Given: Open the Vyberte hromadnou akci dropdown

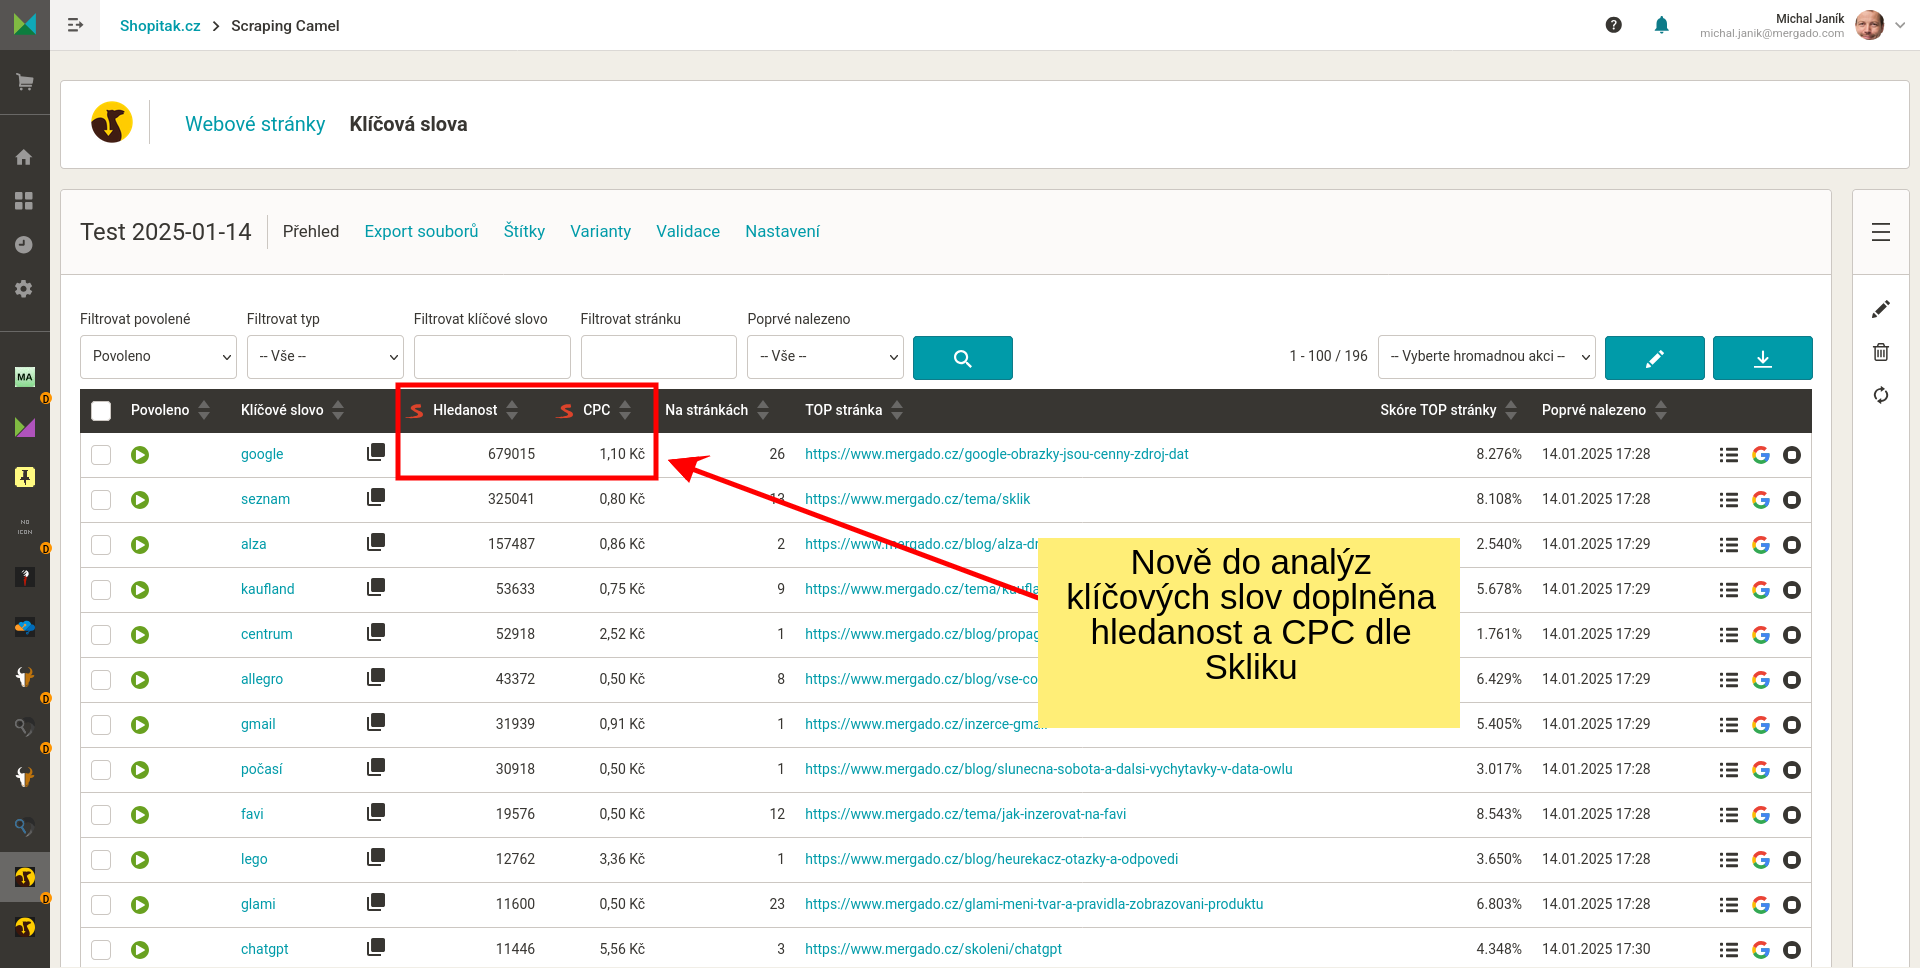Looking at the screenshot, I should (x=1486, y=357).
